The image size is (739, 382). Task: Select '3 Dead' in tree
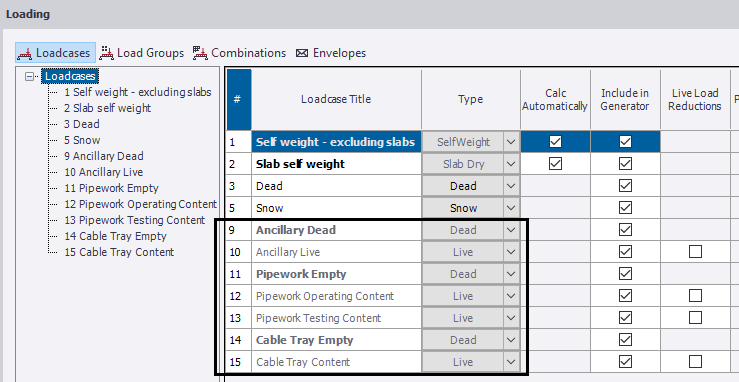coord(82,124)
